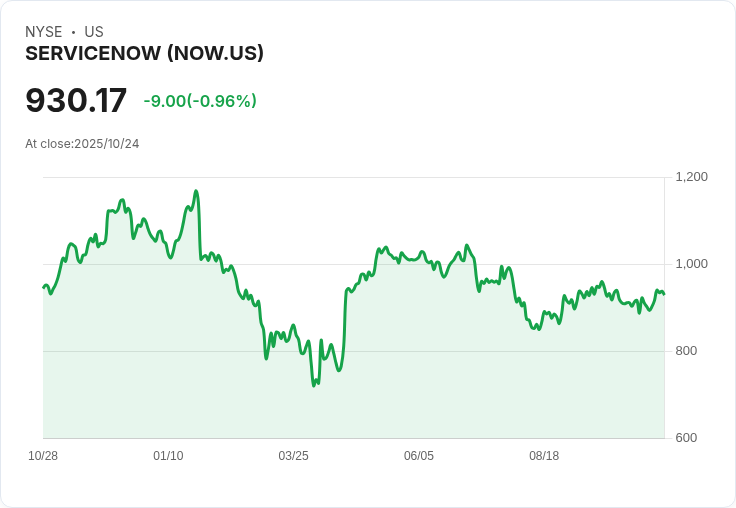
Task: Click the US market label
Action: pos(94,32)
